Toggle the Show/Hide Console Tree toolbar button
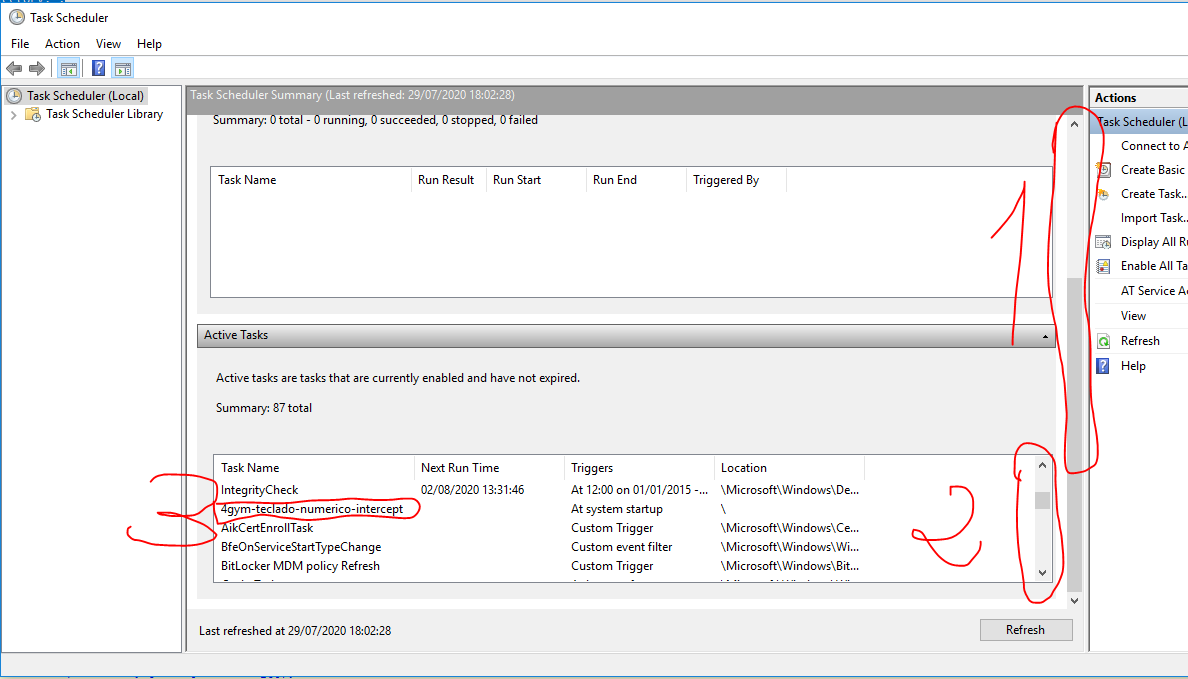The image size is (1188, 679). (68, 68)
